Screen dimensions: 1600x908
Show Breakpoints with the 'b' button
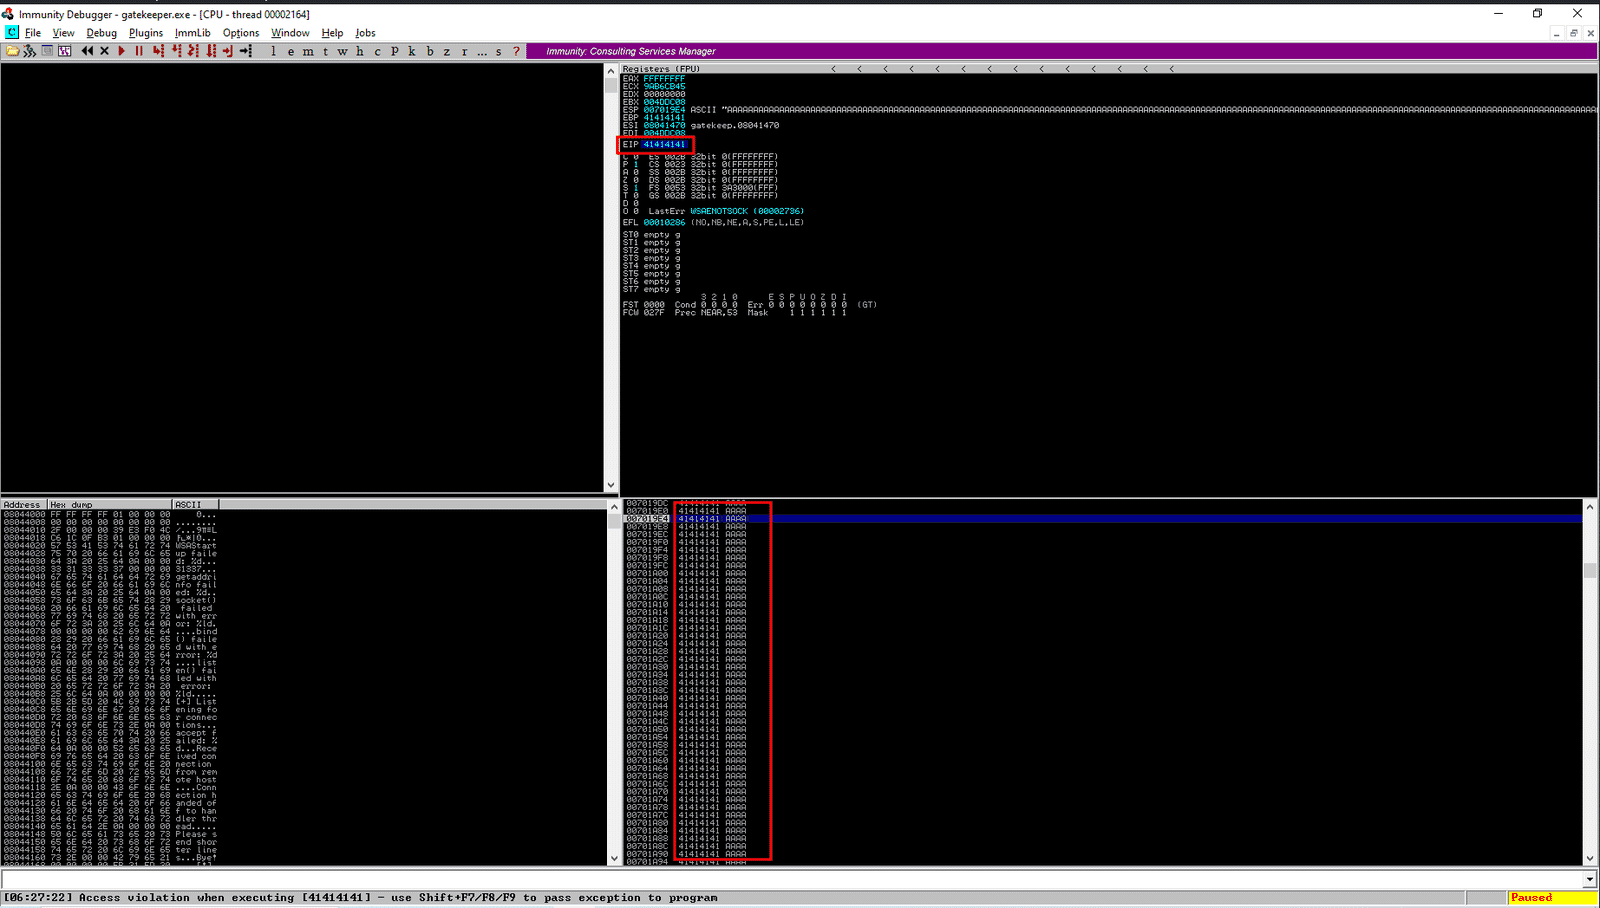point(430,51)
